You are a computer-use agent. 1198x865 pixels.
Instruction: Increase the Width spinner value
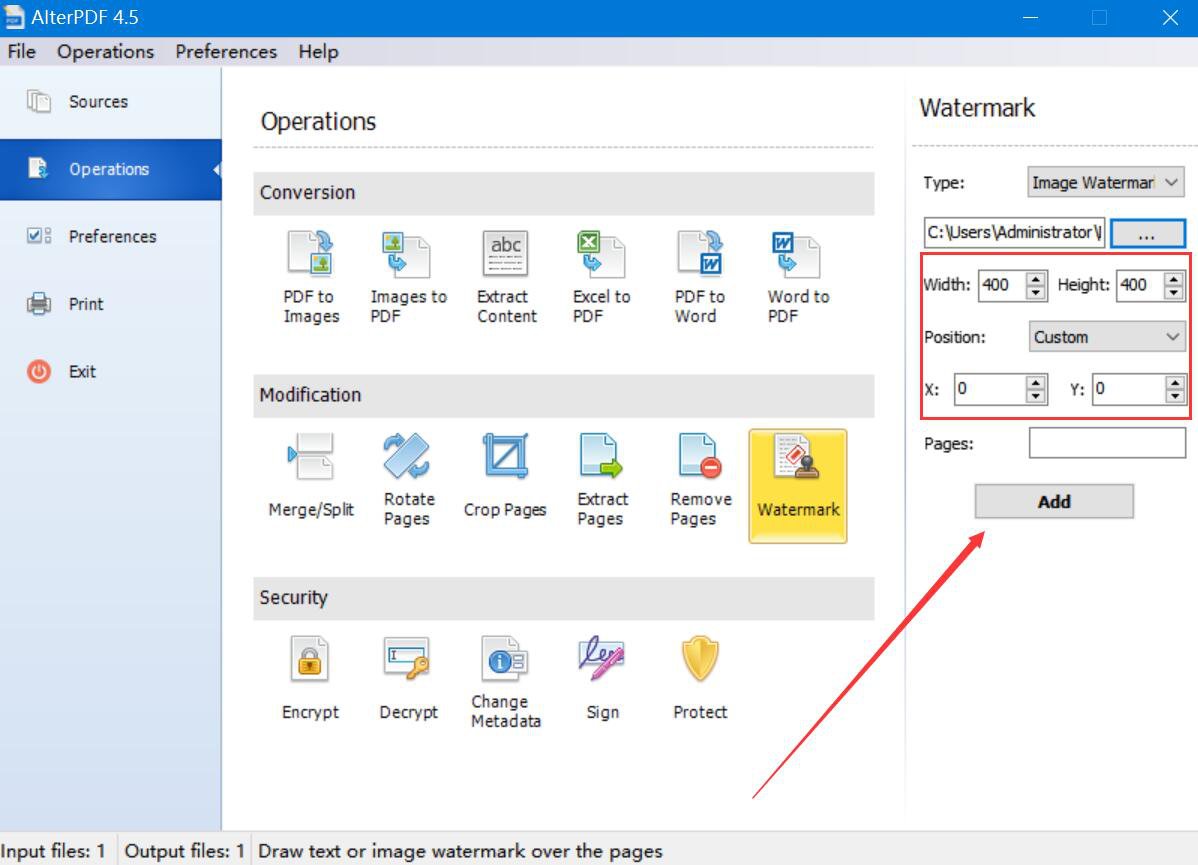[1036, 279]
